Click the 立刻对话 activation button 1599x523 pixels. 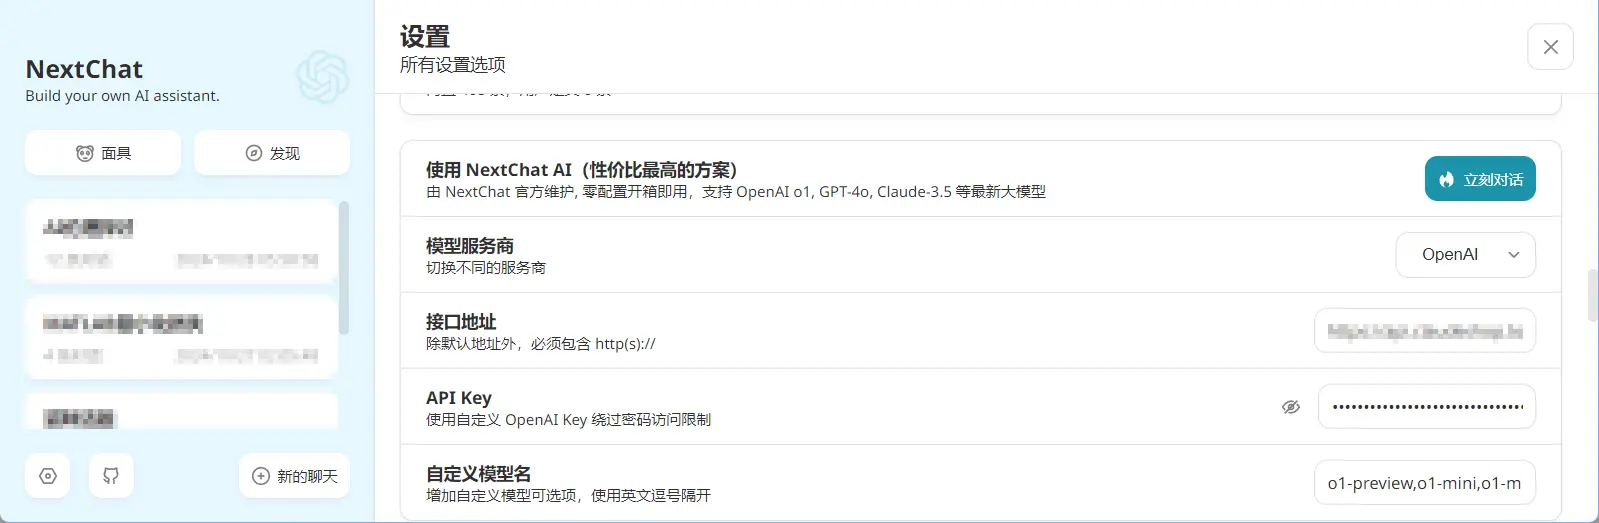pos(1480,179)
